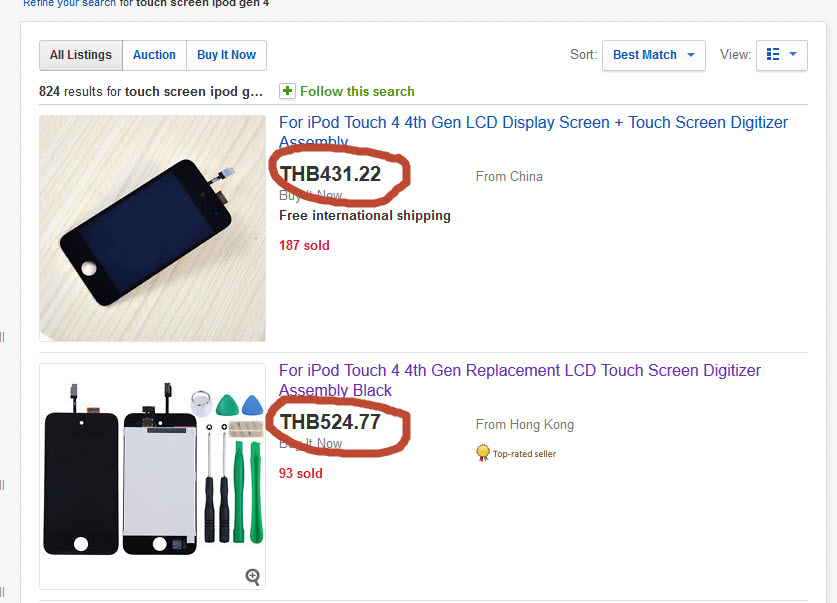The image size is (837, 603).
Task: Click the first listing's black screen thumbnail
Action: (152, 229)
